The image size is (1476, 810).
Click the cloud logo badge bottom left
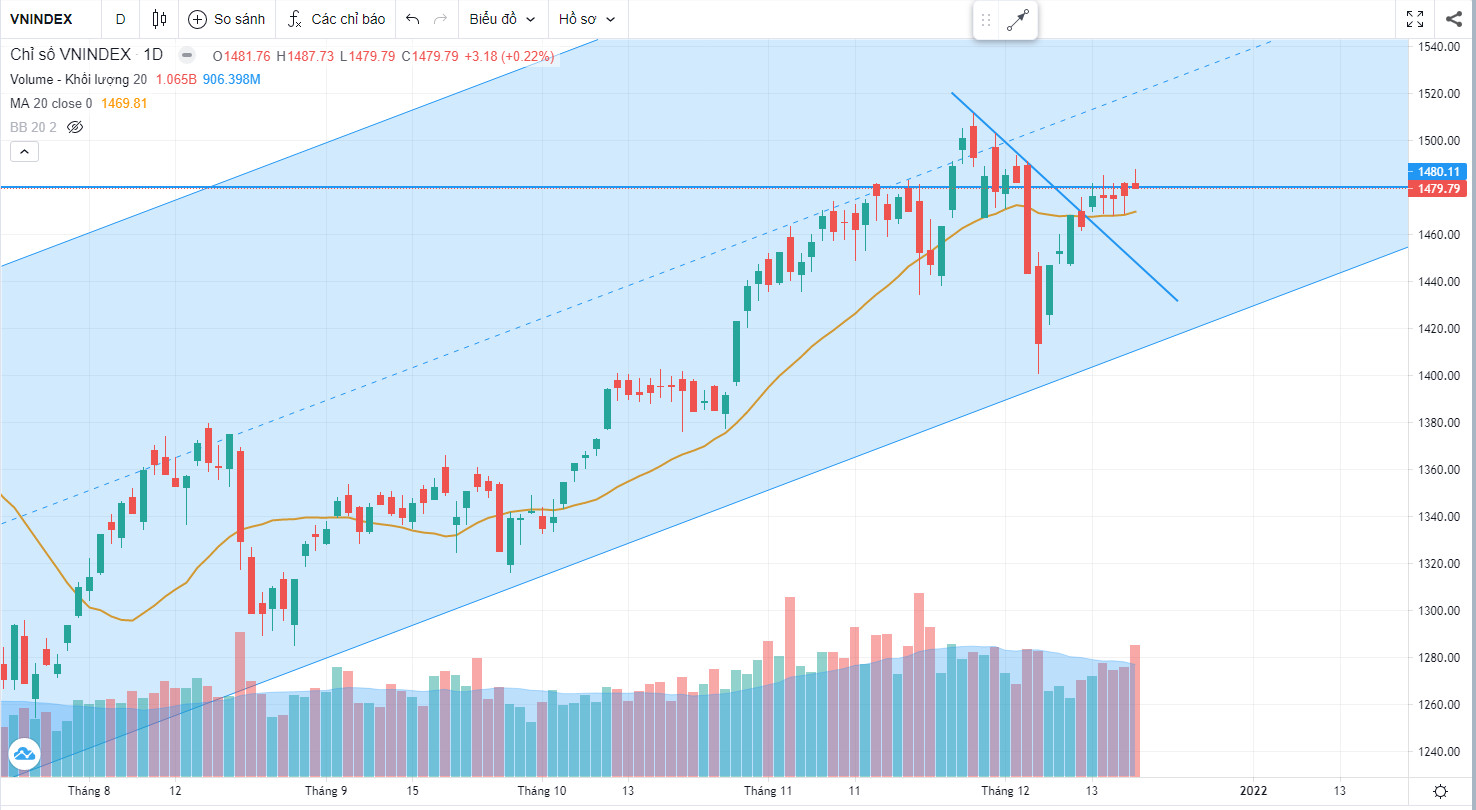(x=22, y=755)
